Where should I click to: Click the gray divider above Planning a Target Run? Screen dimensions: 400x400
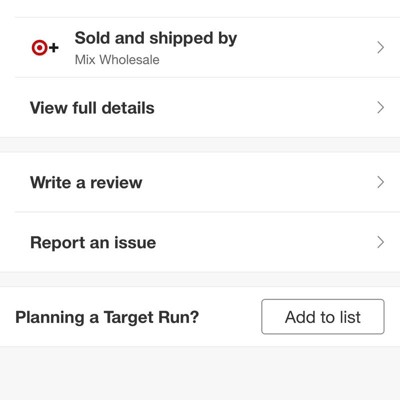200,280
